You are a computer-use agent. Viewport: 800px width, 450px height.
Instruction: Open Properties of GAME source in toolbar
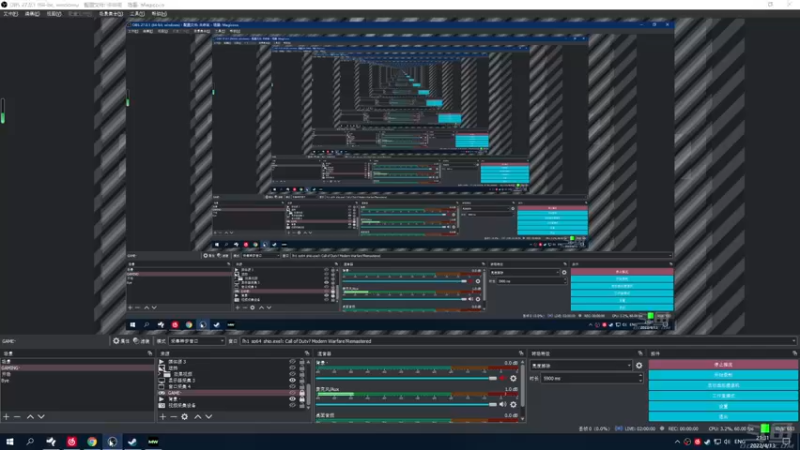121,341
